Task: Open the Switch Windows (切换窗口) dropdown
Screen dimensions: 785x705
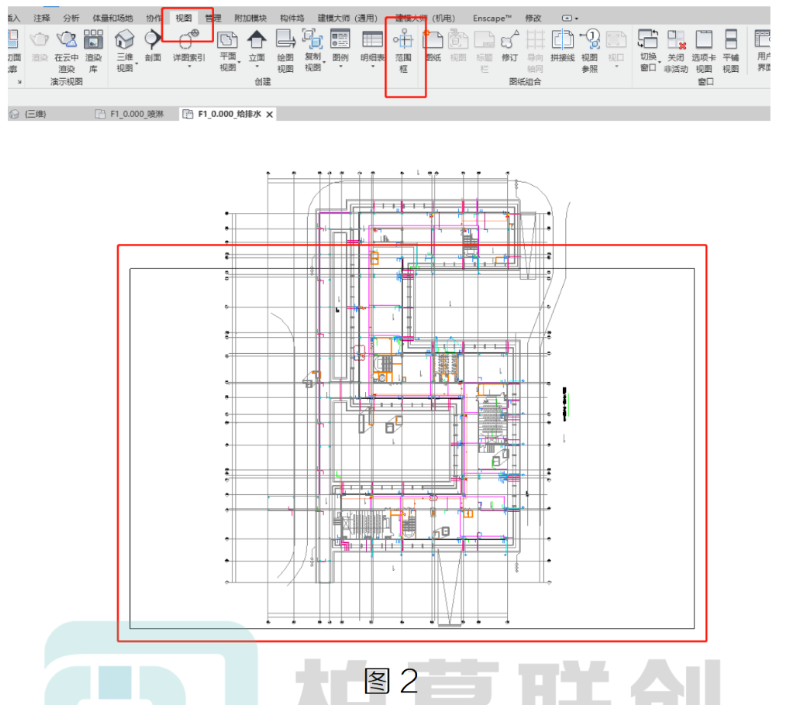Action: pos(659,62)
